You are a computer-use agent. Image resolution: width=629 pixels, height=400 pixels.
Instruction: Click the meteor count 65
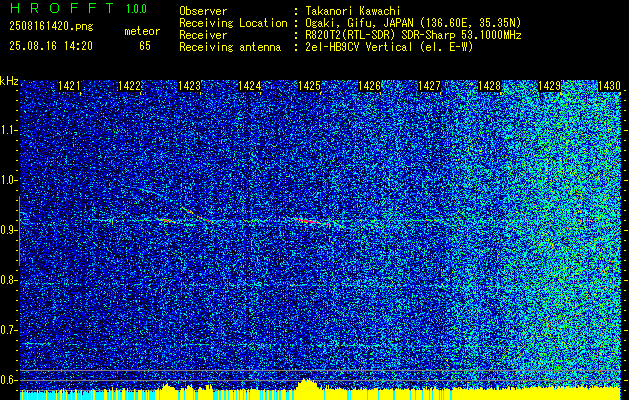click(145, 46)
